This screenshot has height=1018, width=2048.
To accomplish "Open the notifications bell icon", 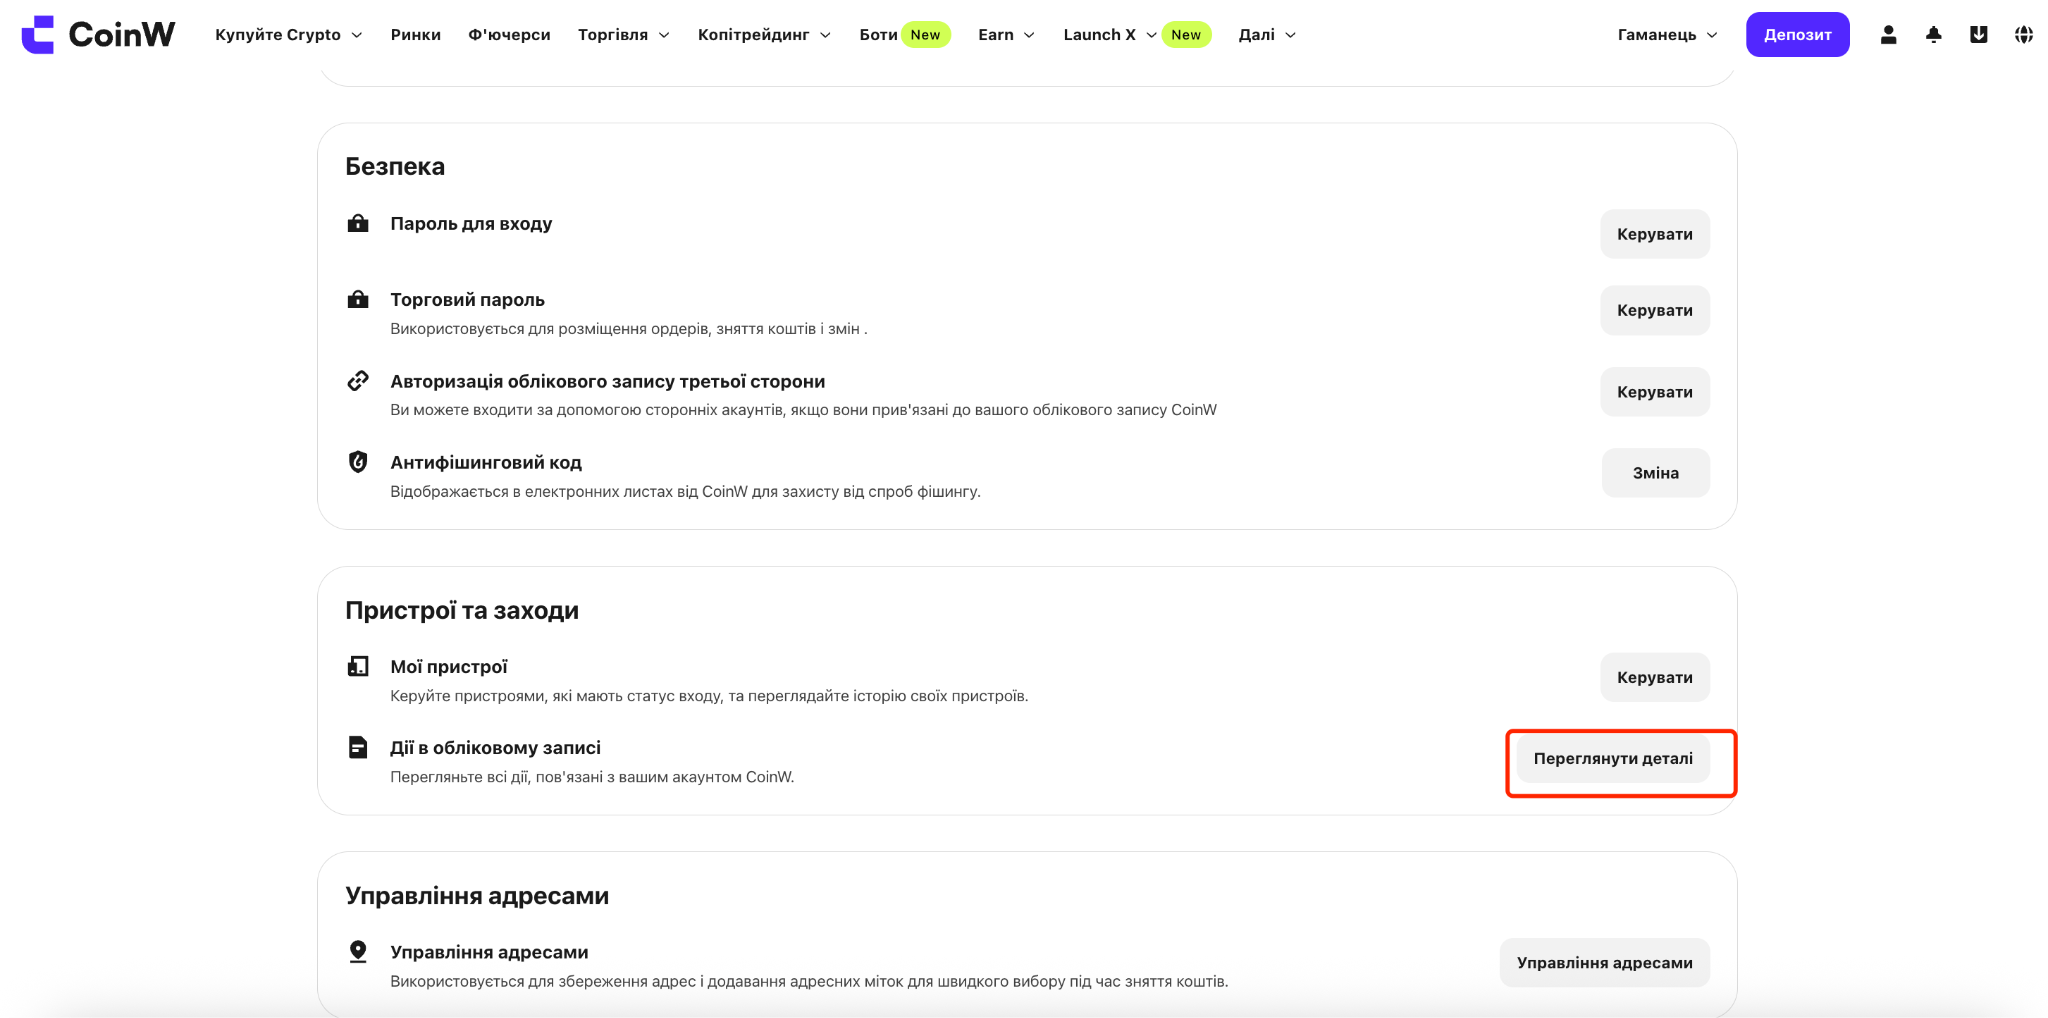I will coord(1933,34).
